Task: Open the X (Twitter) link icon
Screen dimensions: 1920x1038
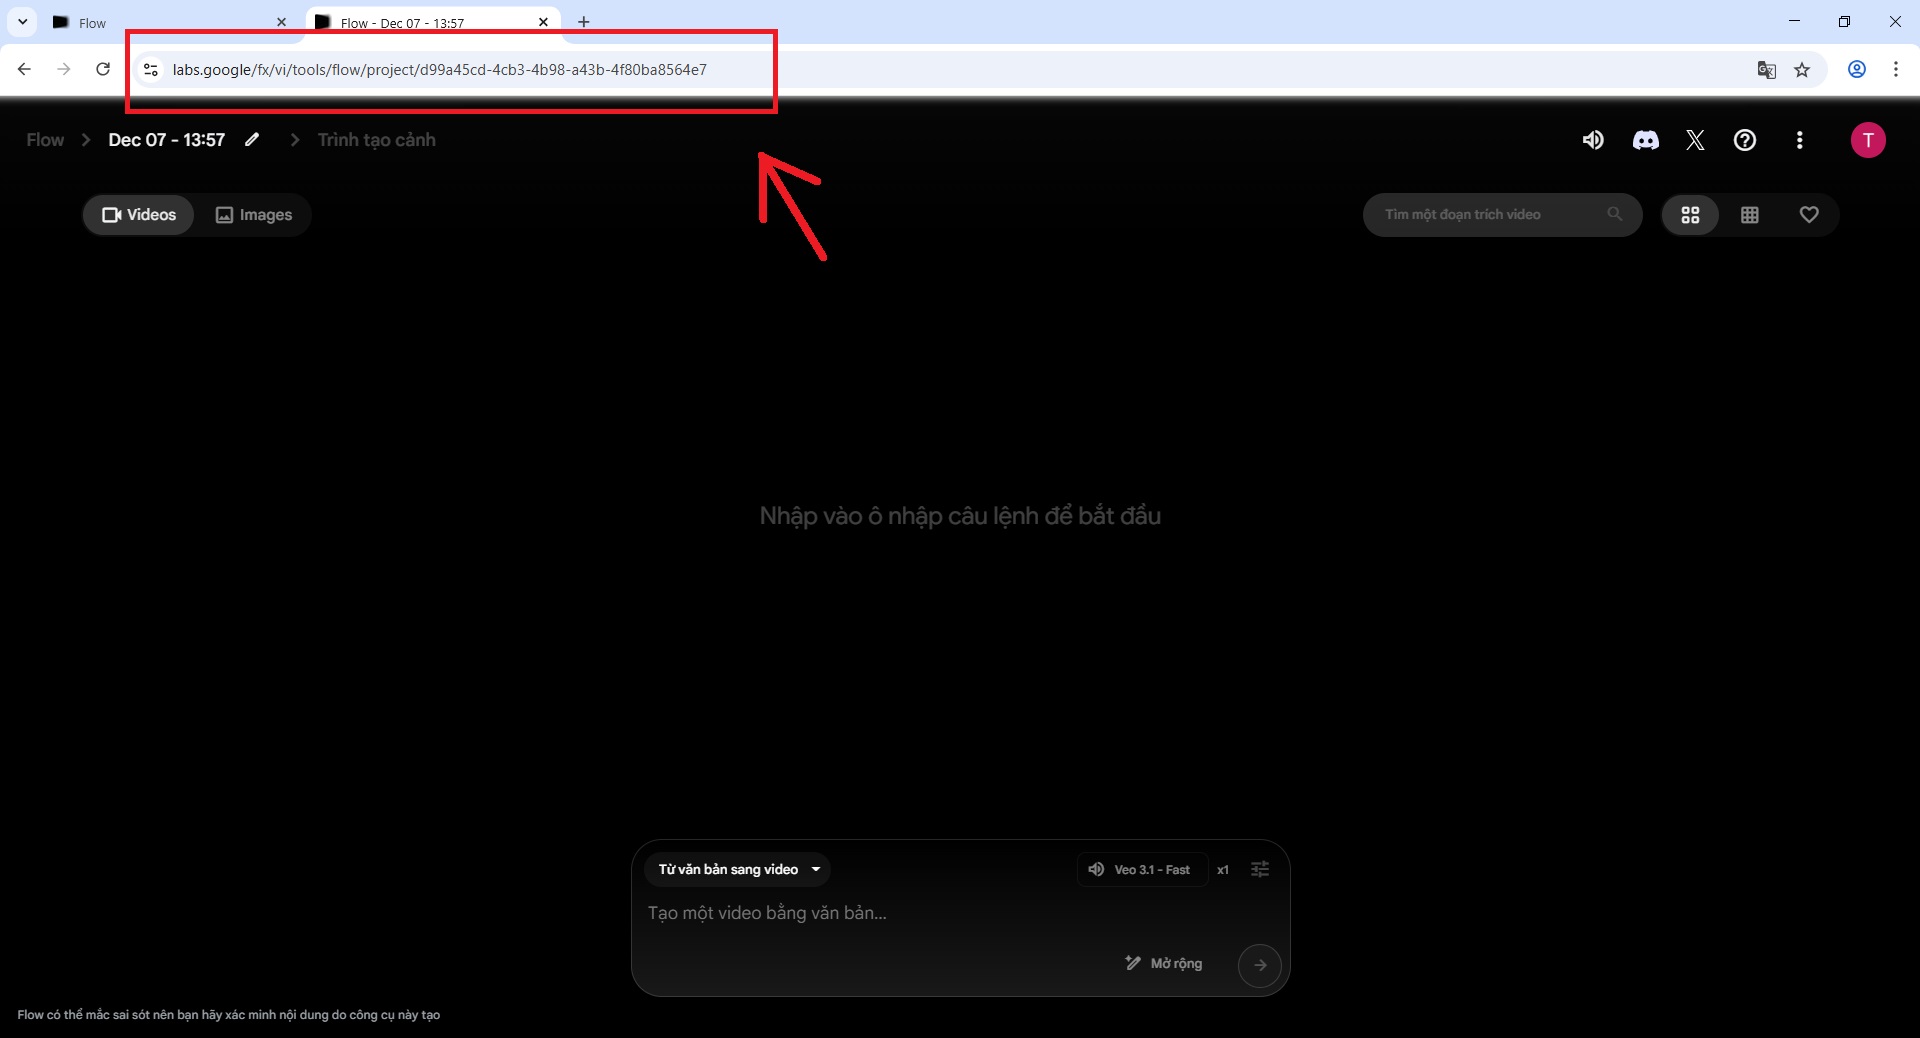Action: [x=1695, y=140]
